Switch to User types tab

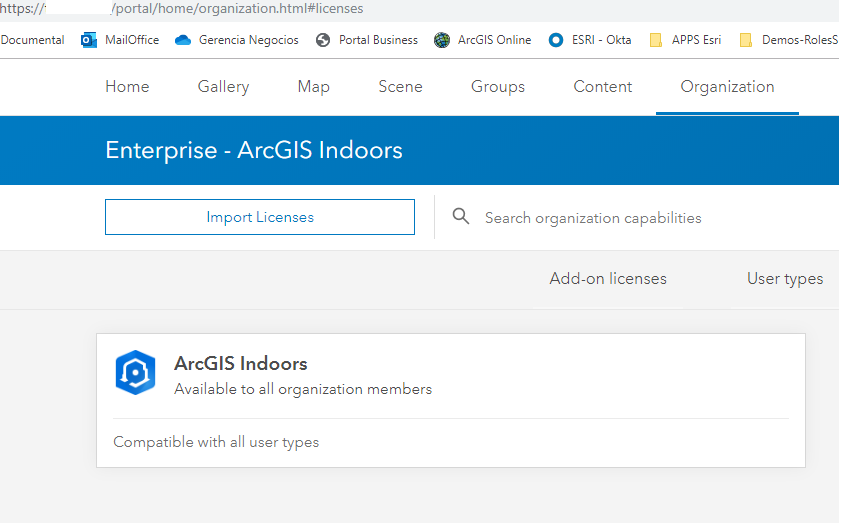point(785,279)
